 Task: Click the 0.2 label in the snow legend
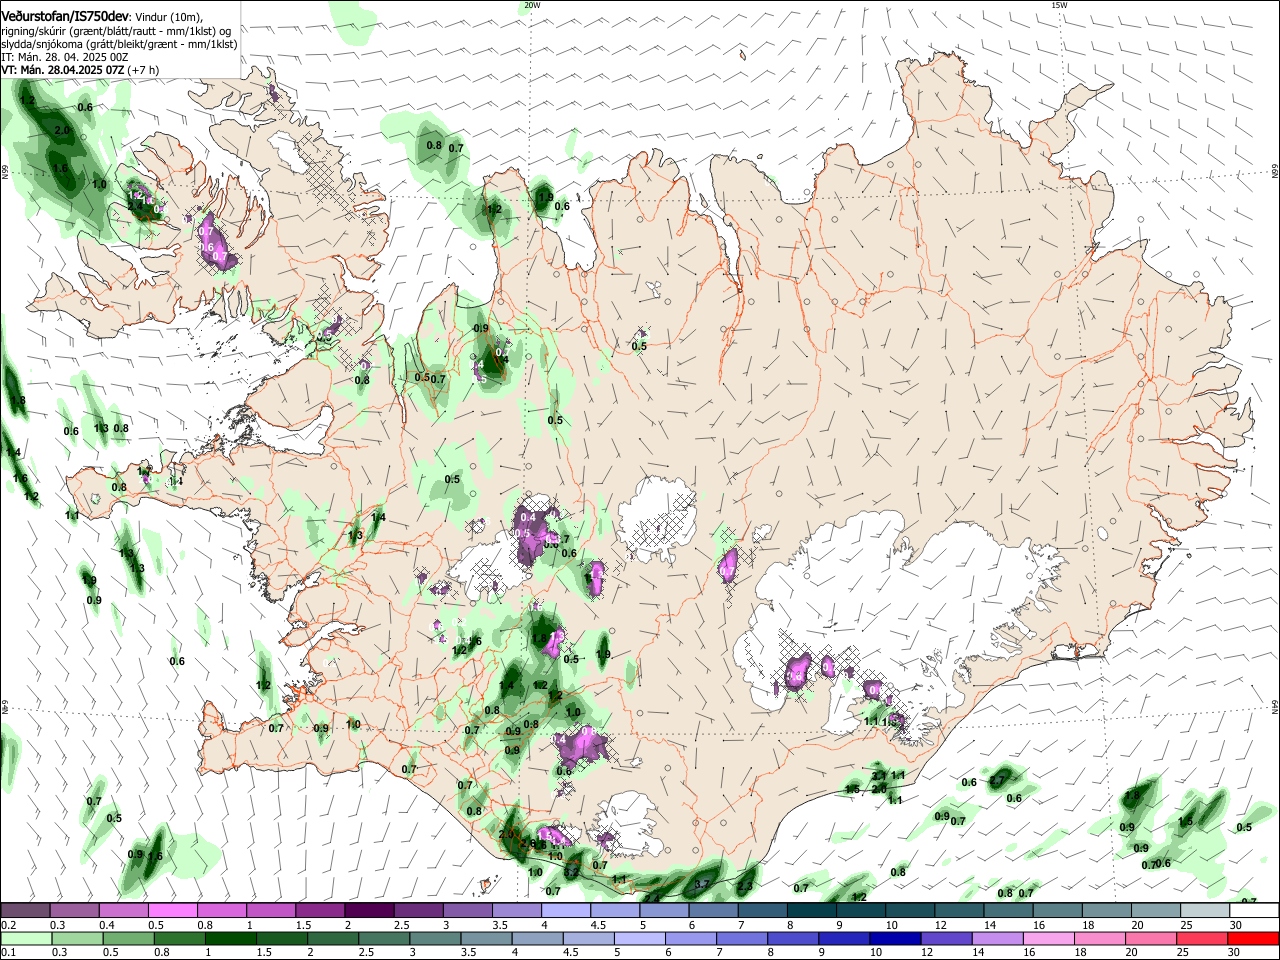[8, 925]
